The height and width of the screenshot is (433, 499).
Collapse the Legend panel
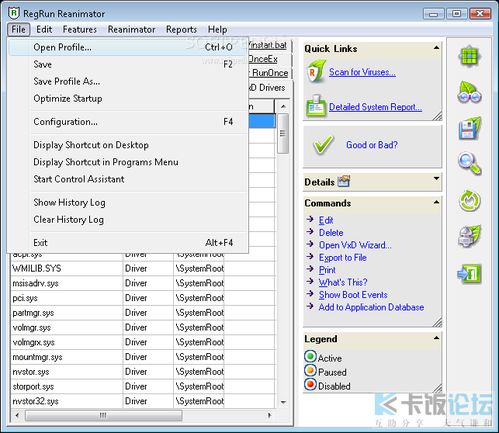pos(436,338)
